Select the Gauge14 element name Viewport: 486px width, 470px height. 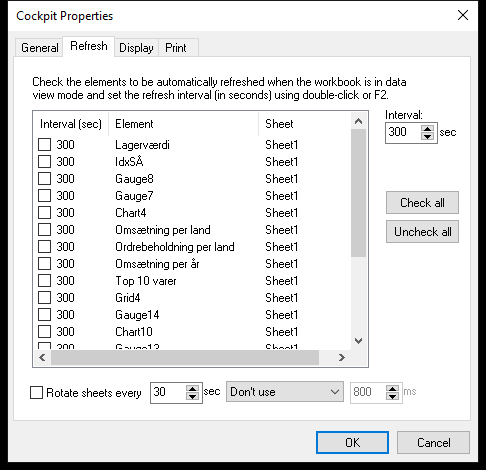(137, 315)
